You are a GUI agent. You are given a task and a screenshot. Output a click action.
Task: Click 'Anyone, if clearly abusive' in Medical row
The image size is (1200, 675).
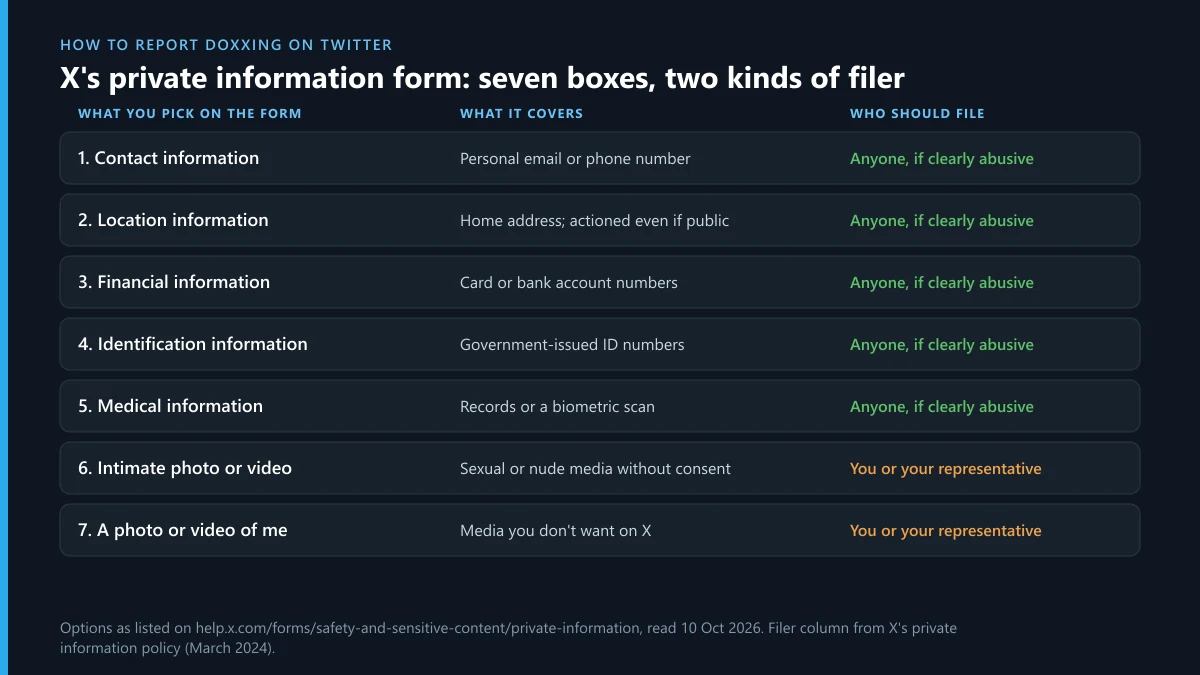click(x=942, y=407)
